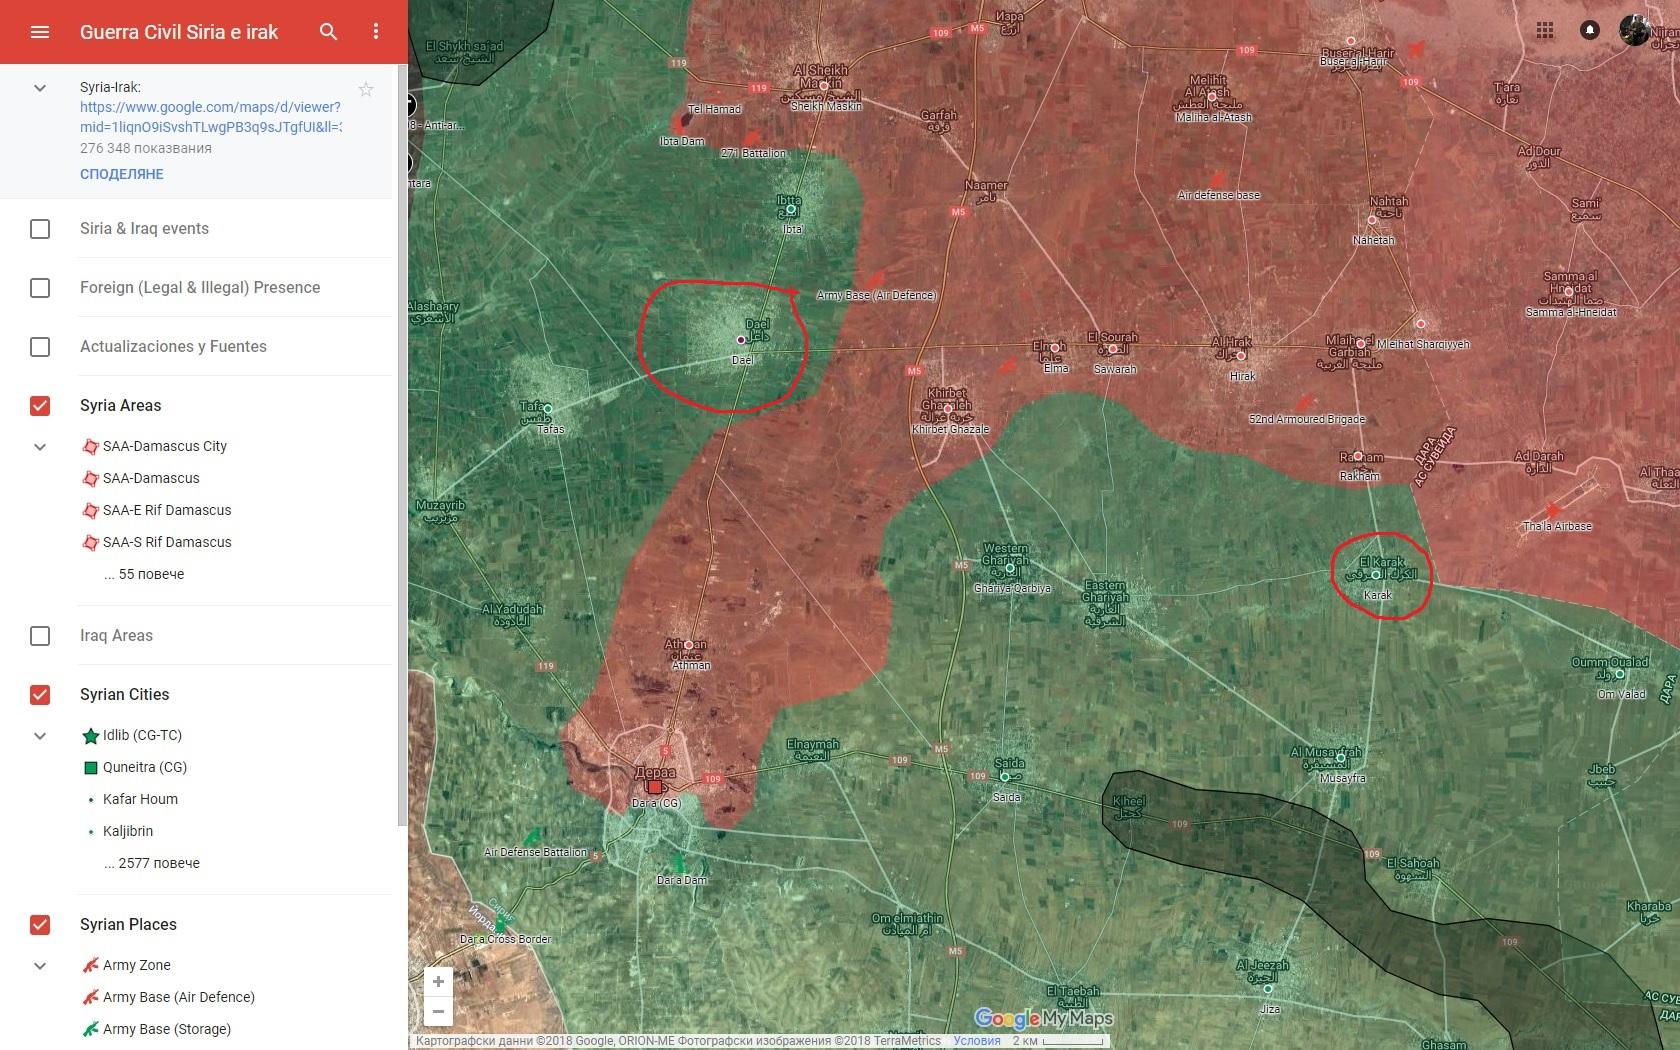The width and height of the screenshot is (1680, 1050).
Task: Collapse the Syrian Cities item list
Action: pos(40,736)
